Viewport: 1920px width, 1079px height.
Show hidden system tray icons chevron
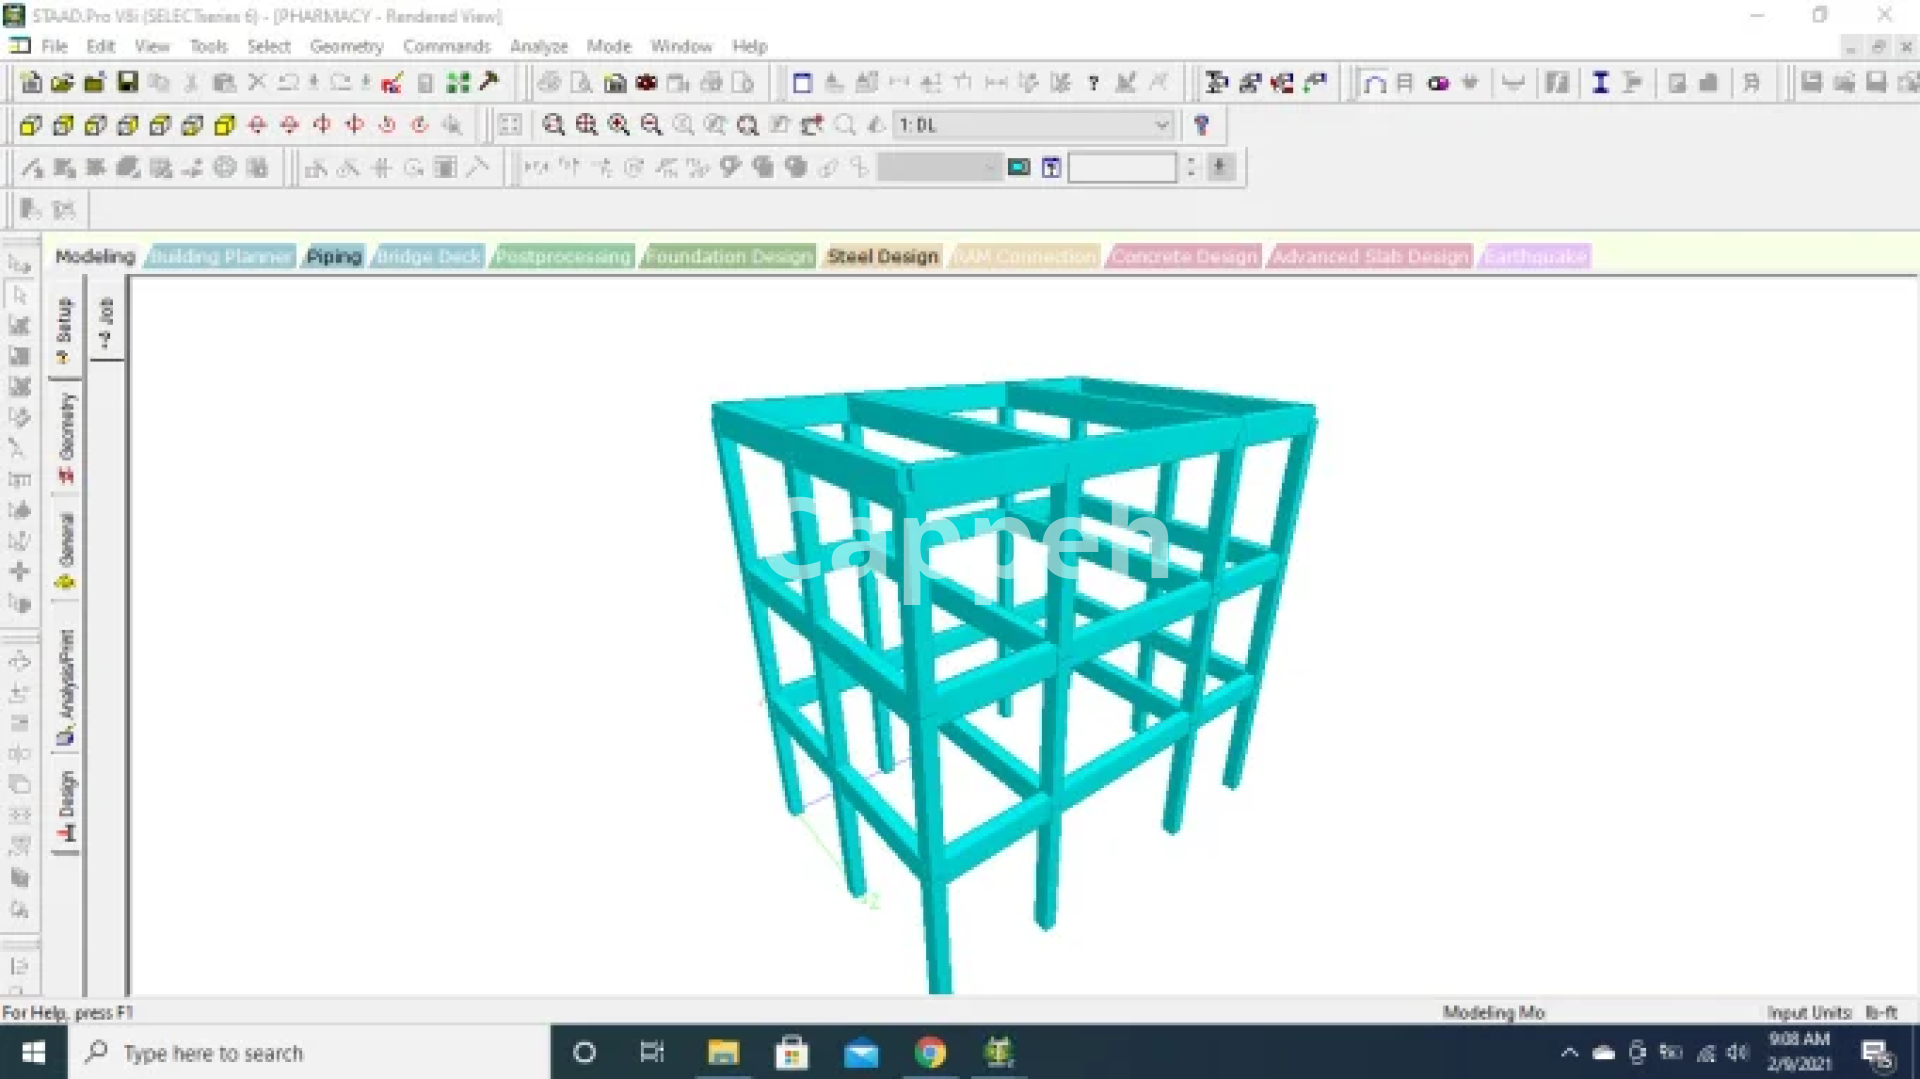[1569, 1052]
